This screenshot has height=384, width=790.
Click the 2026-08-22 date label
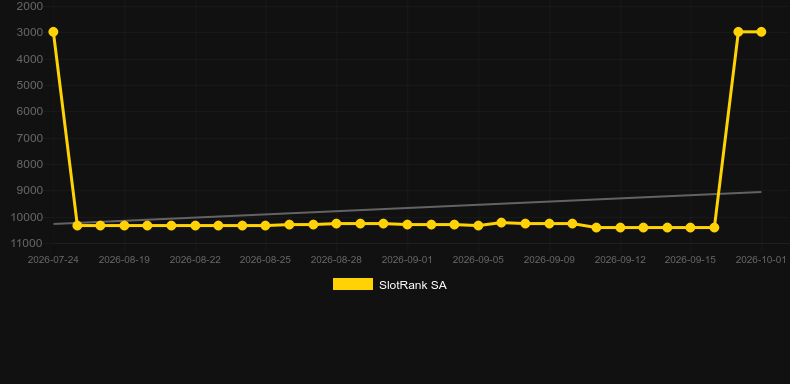pyautogui.click(x=195, y=260)
